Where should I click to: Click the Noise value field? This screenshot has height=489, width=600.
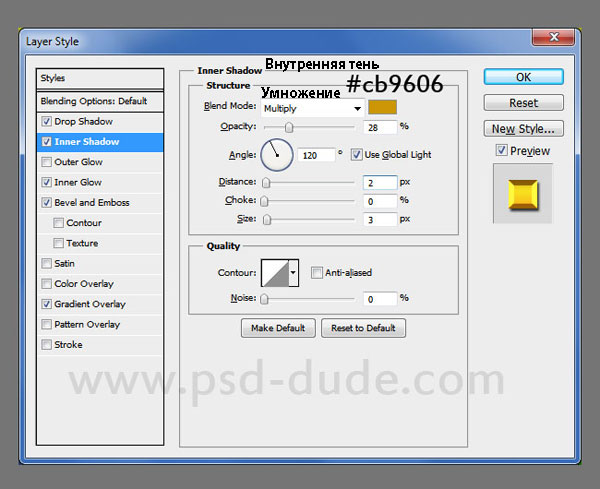pyautogui.click(x=380, y=299)
